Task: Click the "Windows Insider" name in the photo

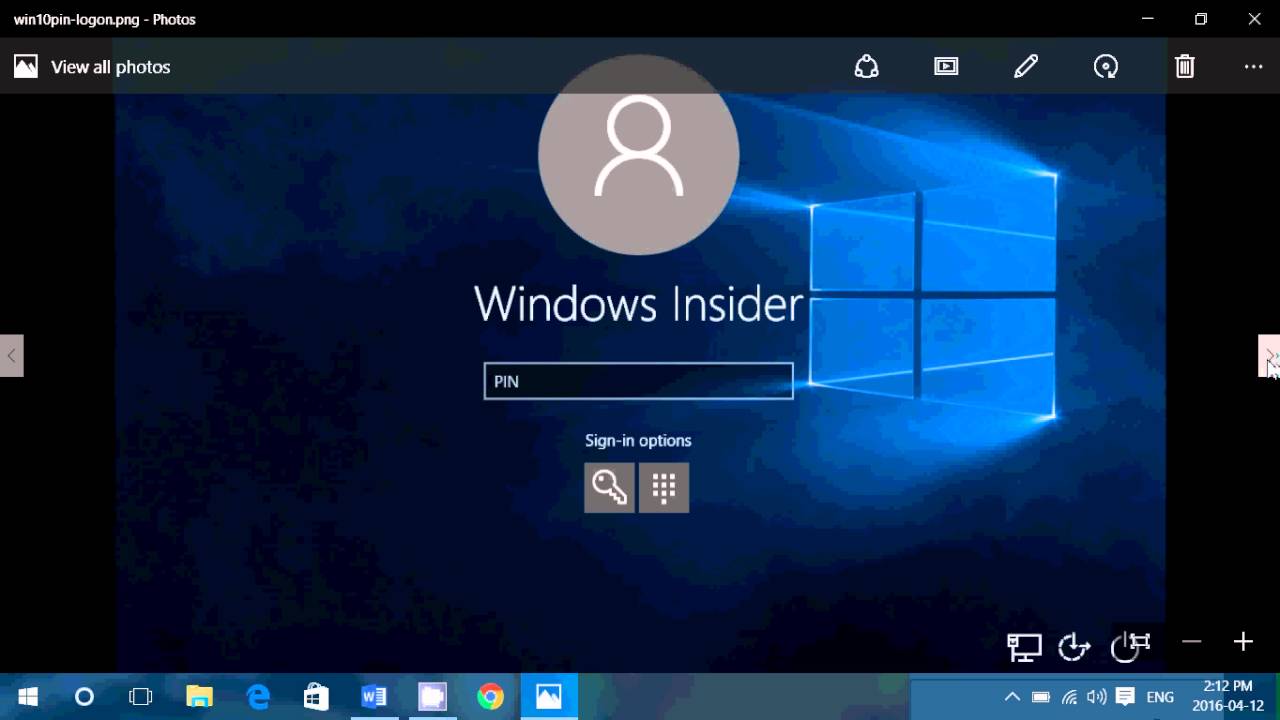Action: (638, 304)
